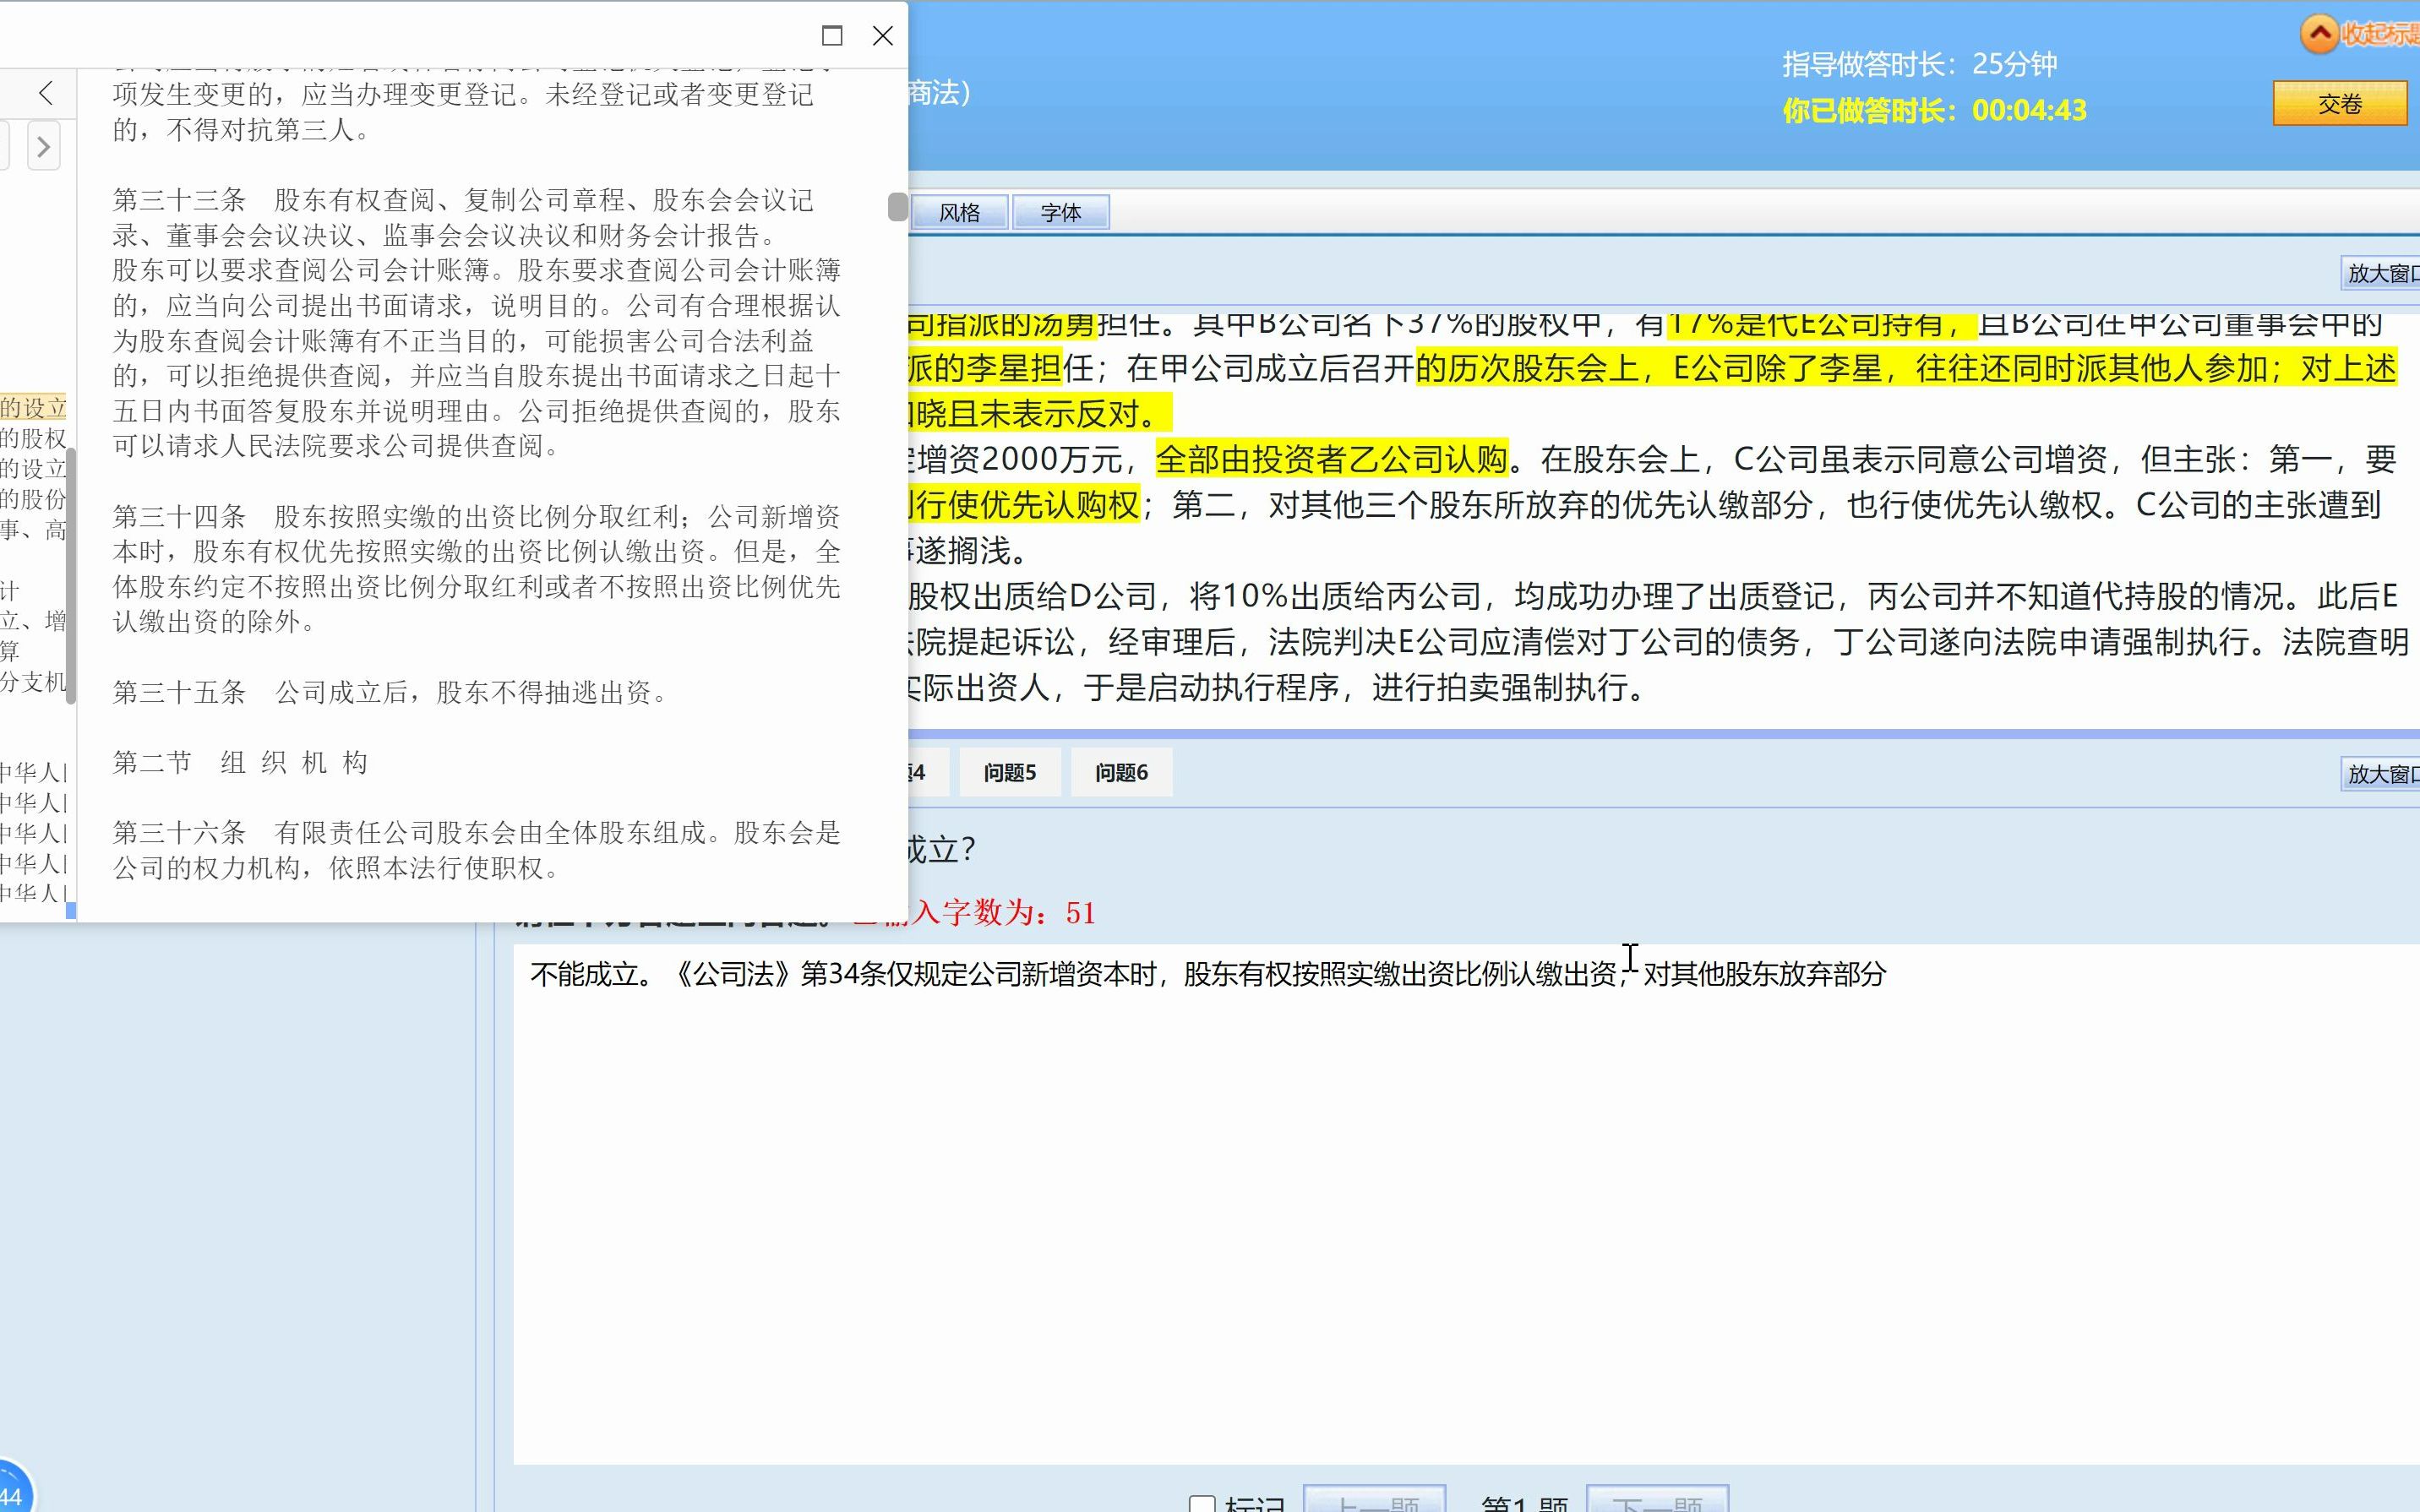Click the 第二节 组织机构 section heading
Screen dimensions: 2420x1512
(240, 763)
